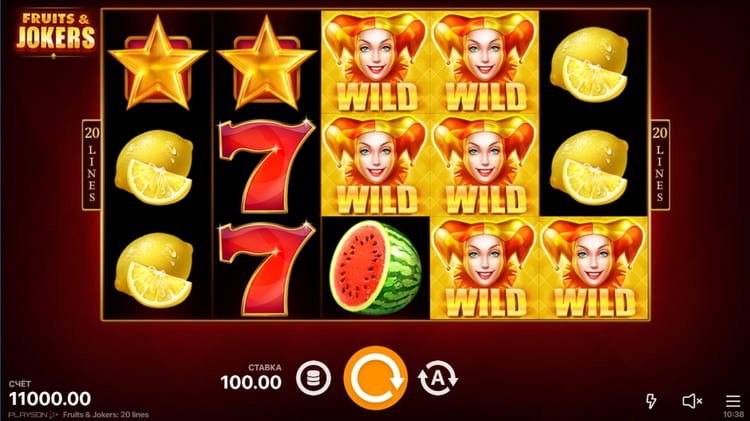The width and height of the screenshot is (750, 421).
Task: Click the Fruits & Jokers logo
Action: (x=55, y=33)
